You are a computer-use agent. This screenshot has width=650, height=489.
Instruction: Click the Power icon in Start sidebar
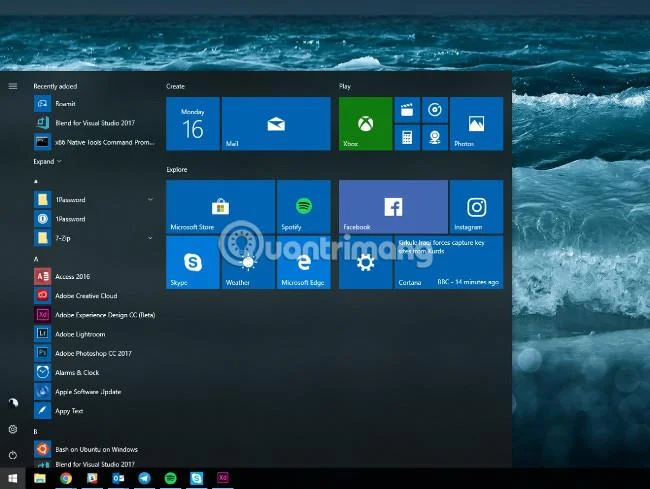[13, 455]
